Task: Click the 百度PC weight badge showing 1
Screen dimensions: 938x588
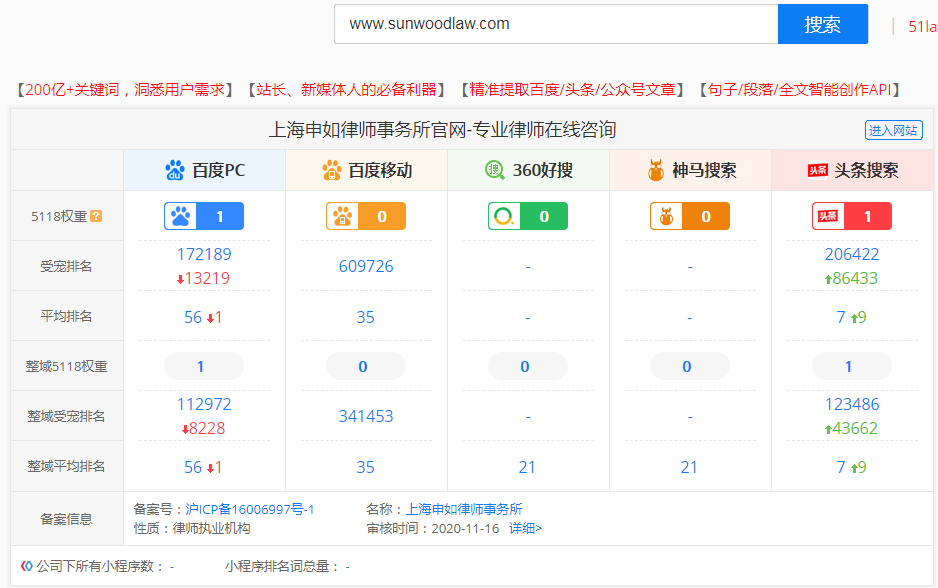Action: 204,217
